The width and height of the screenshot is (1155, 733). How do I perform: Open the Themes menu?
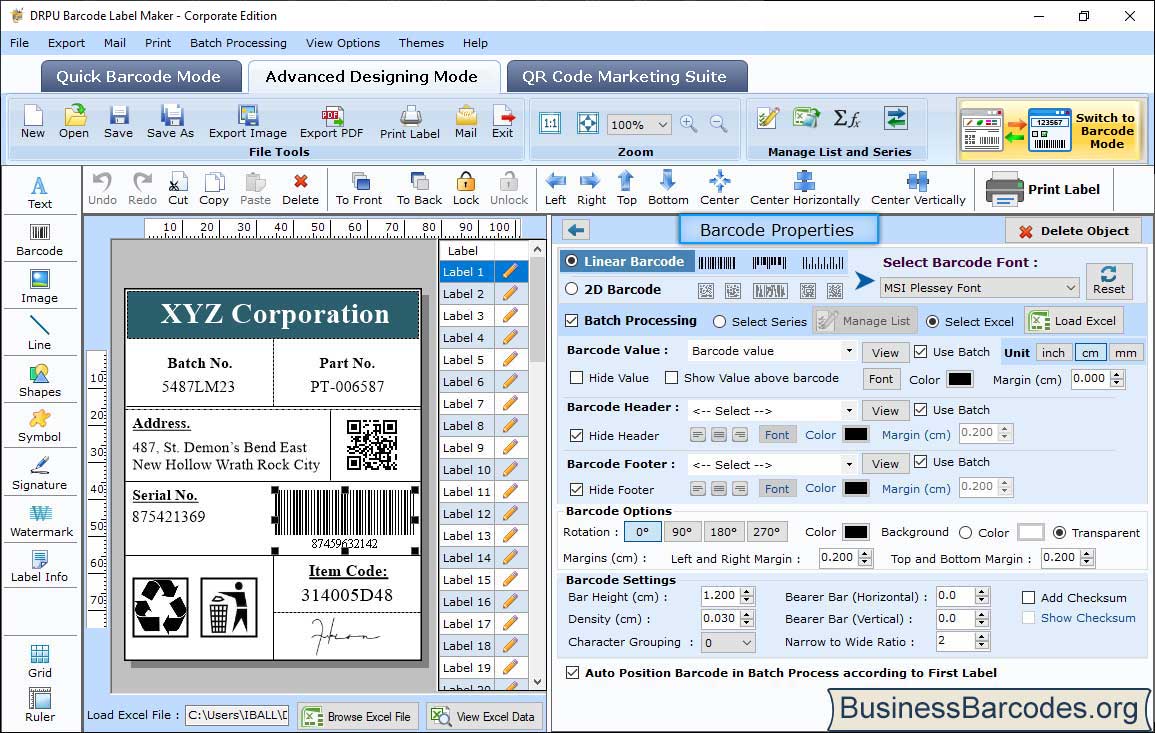(x=421, y=43)
